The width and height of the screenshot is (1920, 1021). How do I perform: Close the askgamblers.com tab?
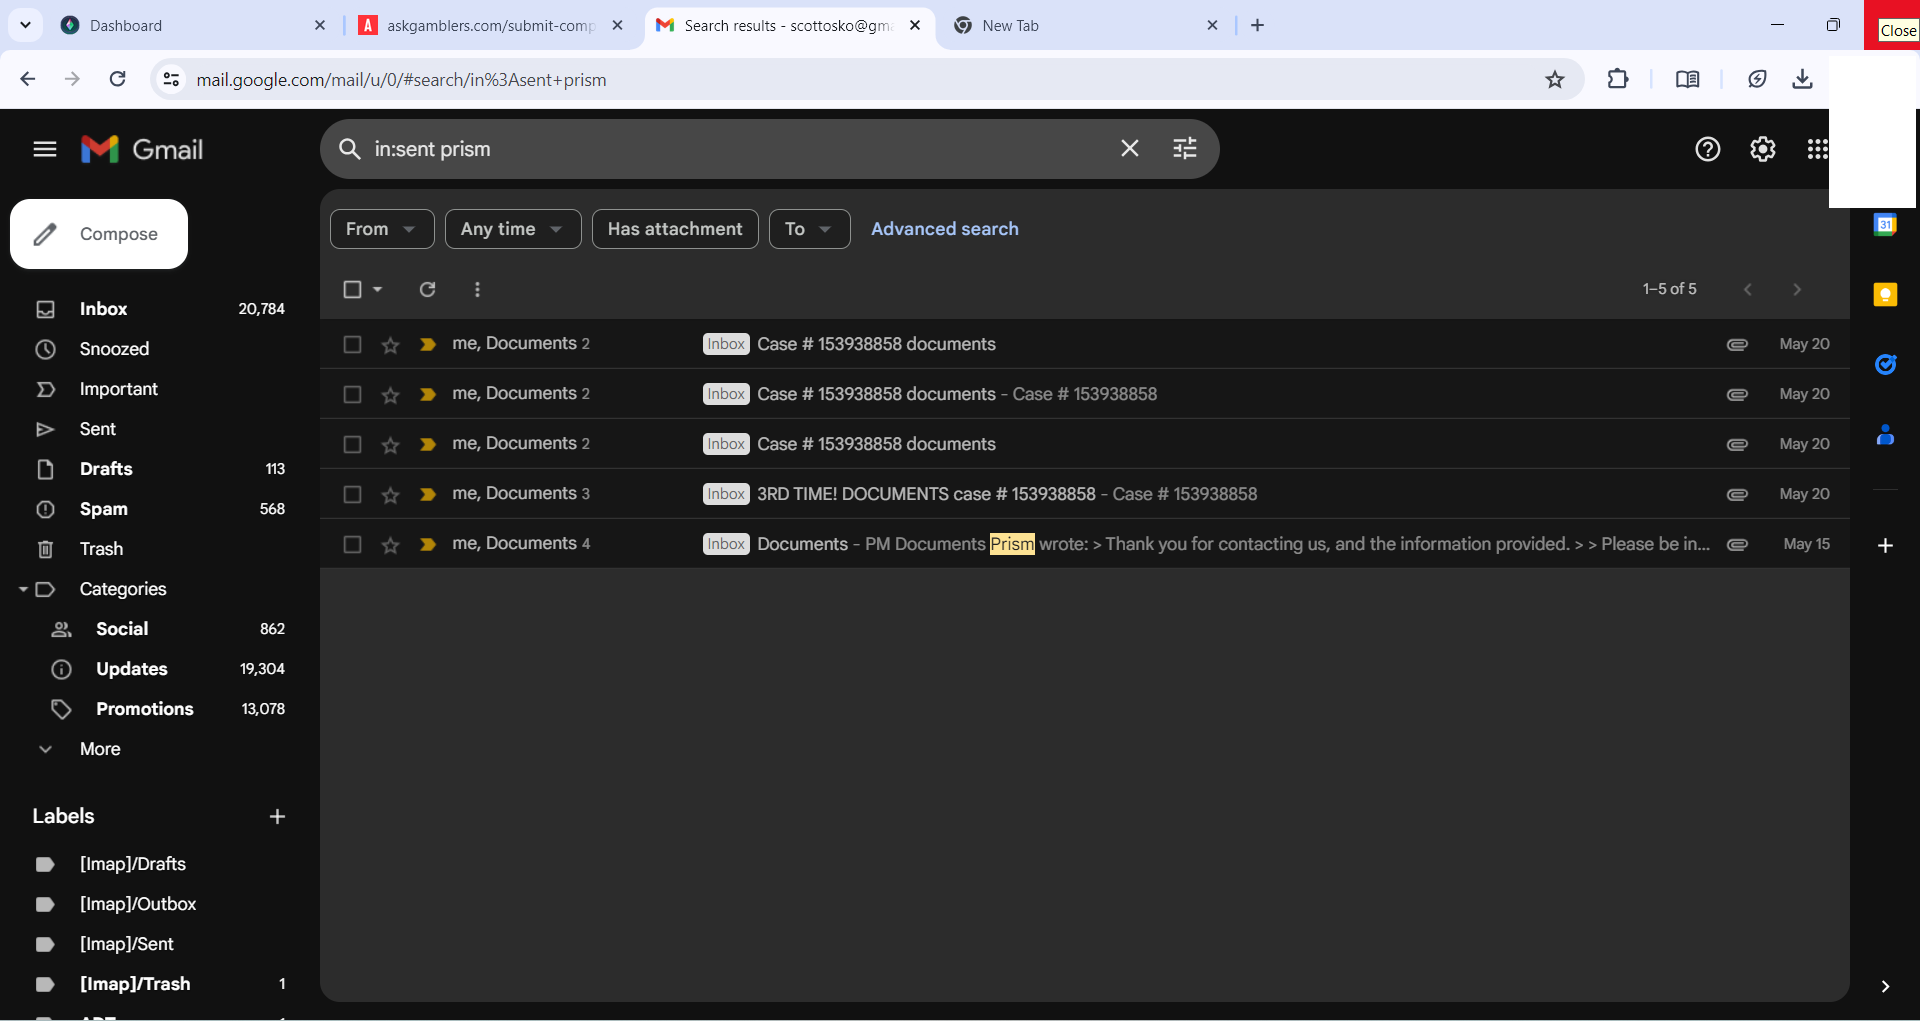click(617, 25)
